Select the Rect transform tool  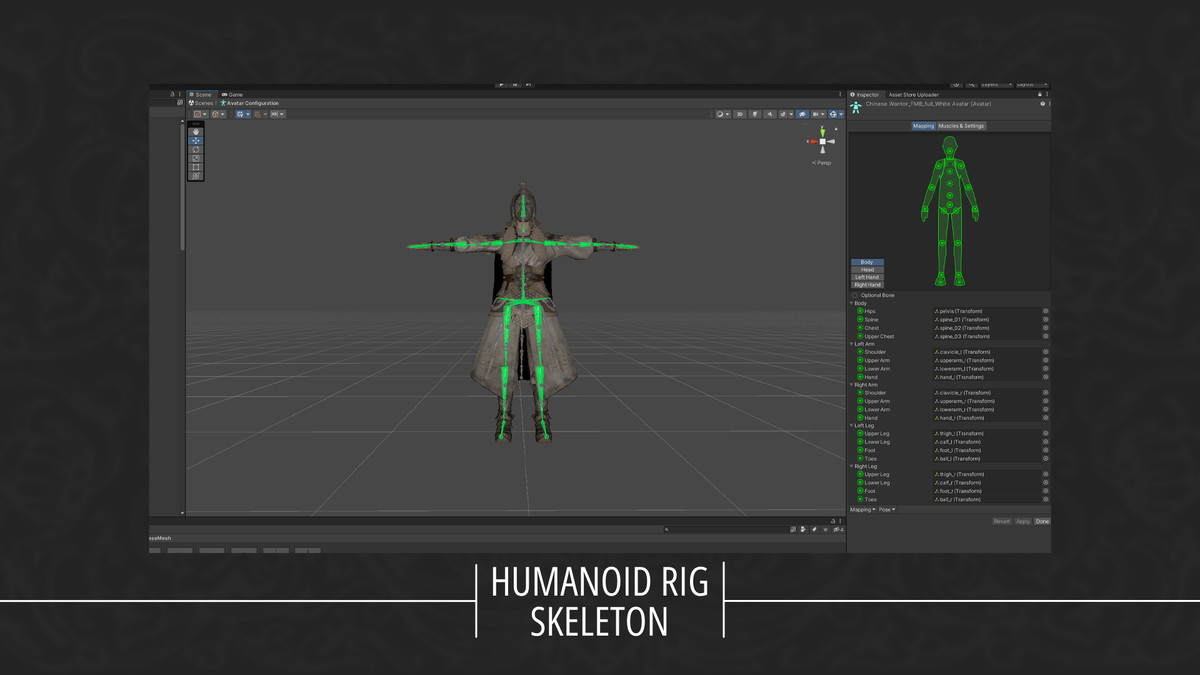[196, 167]
